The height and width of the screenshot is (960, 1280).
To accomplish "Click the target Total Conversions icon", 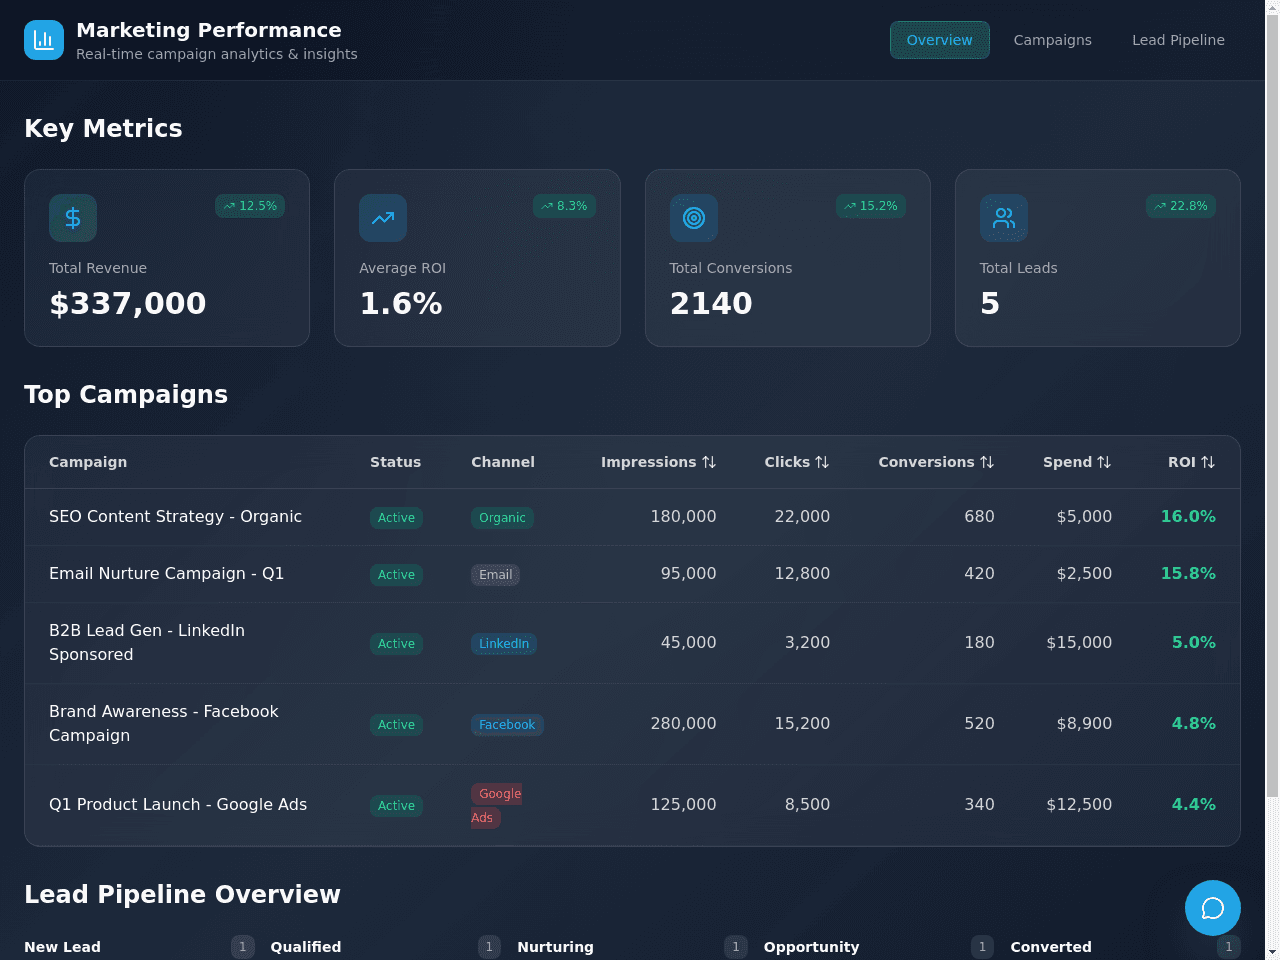I will pos(694,218).
